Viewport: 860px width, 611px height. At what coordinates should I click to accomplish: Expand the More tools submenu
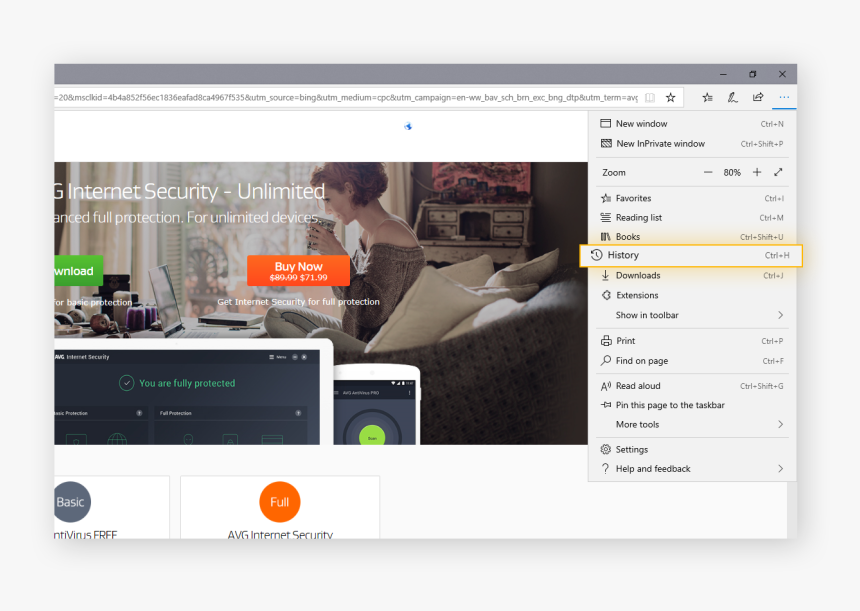click(780, 425)
